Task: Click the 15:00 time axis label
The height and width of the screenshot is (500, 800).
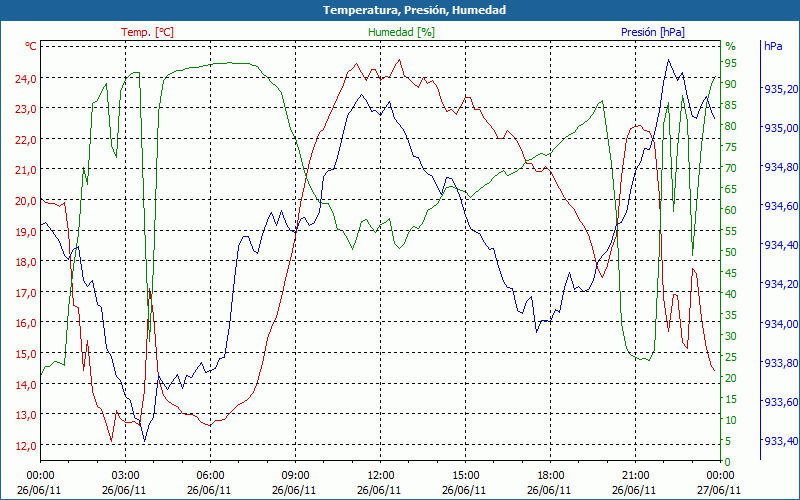Action: click(465, 476)
